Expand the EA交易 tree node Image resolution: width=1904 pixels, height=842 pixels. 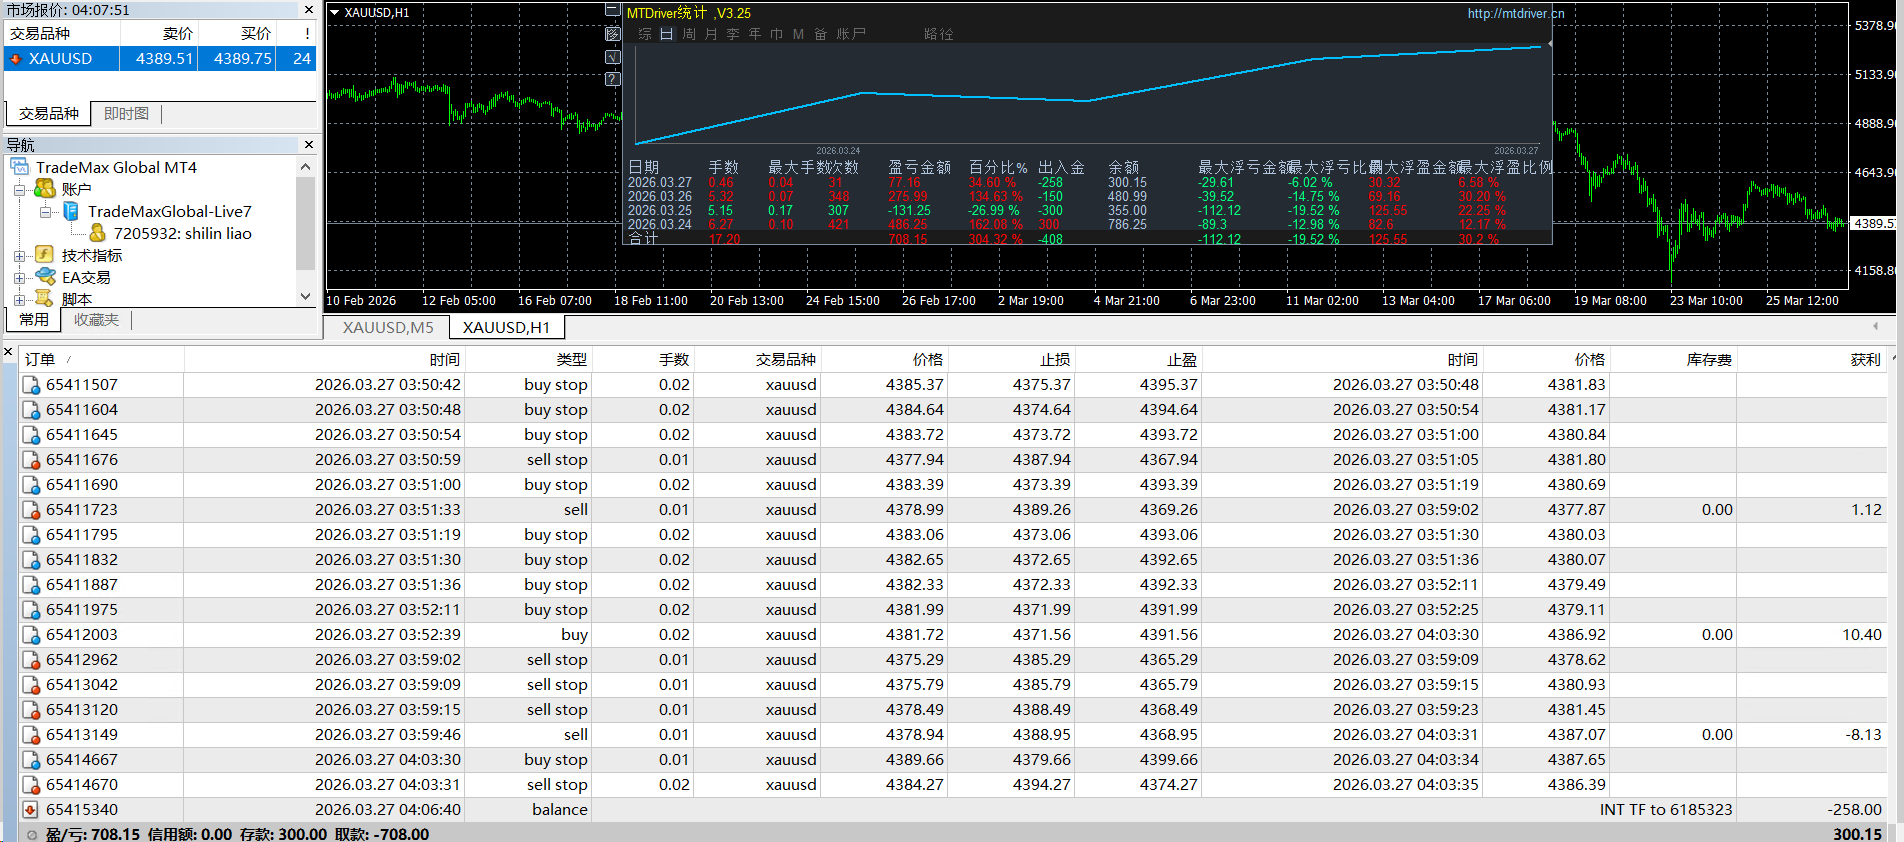pos(19,278)
